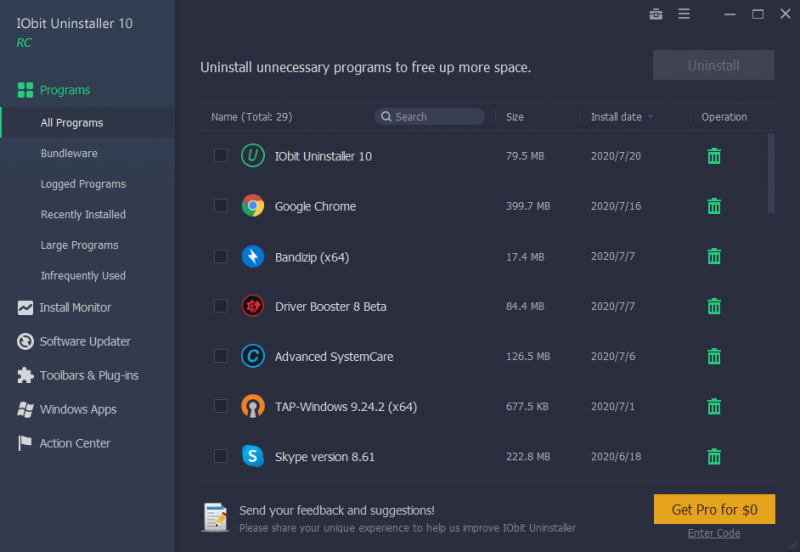Image resolution: width=800 pixels, height=552 pixels.
Task: Click trash icon for Google Chrome
Action: (714, 206)
